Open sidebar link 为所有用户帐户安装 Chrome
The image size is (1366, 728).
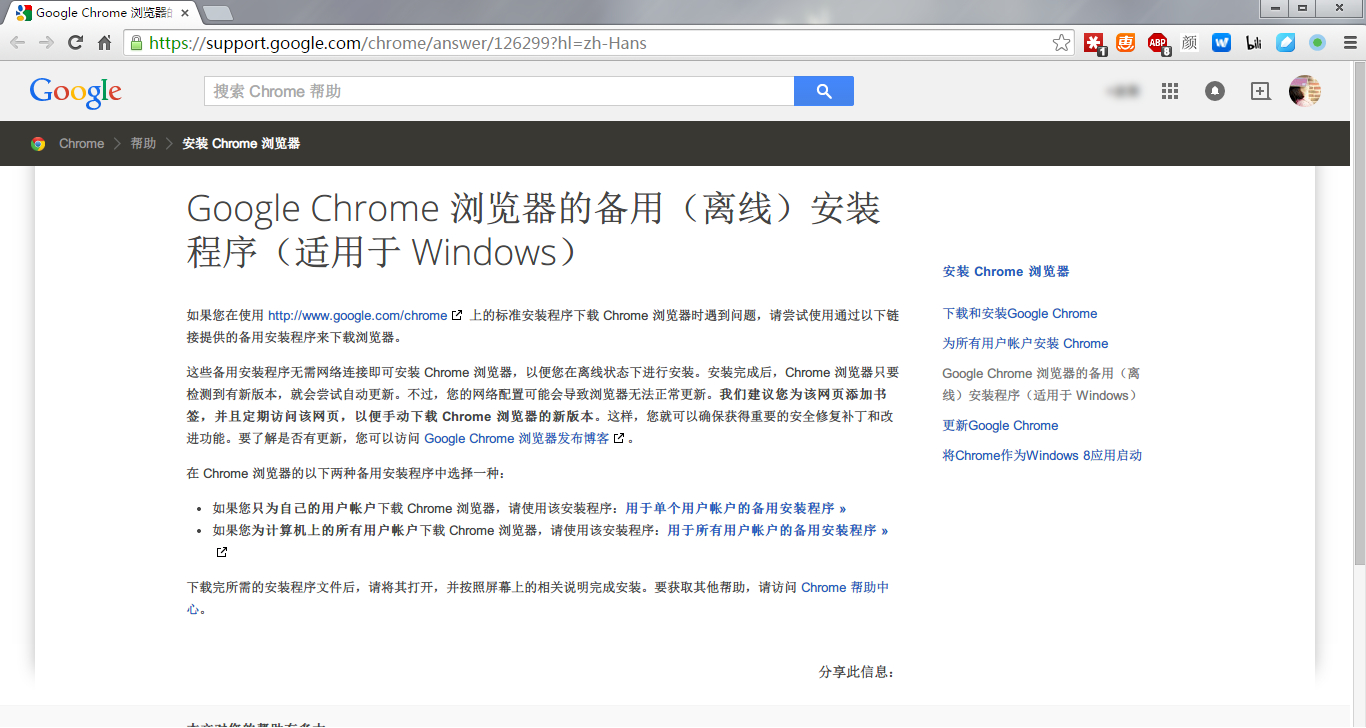coord(1025,343)
